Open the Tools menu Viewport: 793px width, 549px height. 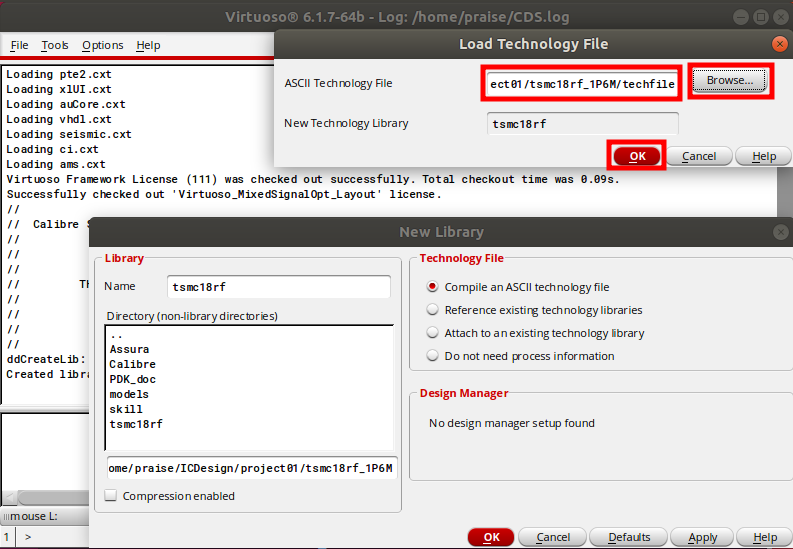pos(55,45)
